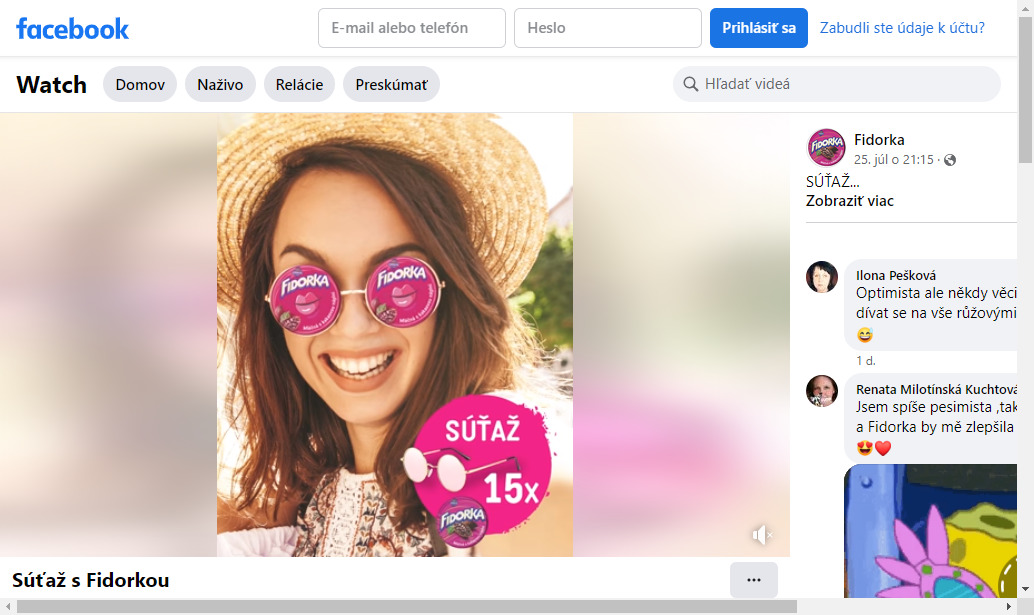Viewport: 1034px width, 615px height.
Task: Click the E-mail alebo telefón field
Action: click(412, 28)
